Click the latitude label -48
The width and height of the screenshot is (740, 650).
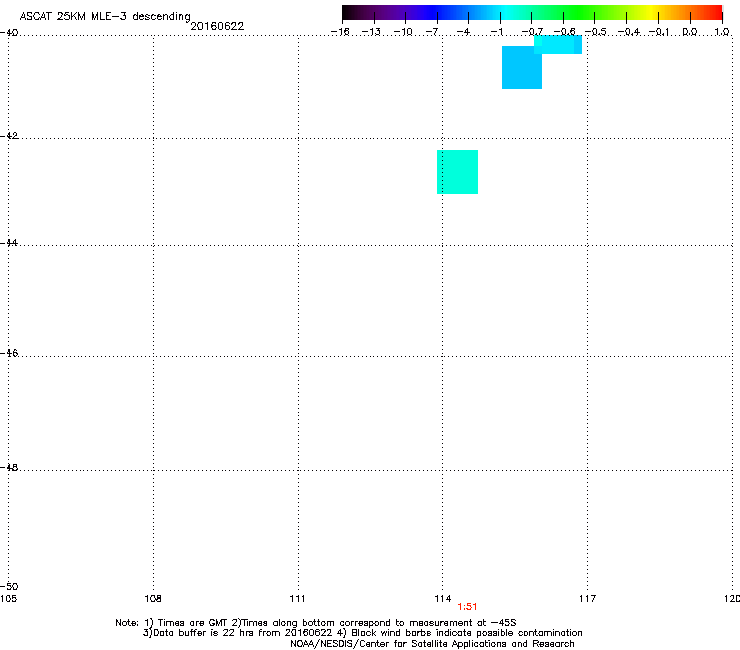[x=9, y=467]
